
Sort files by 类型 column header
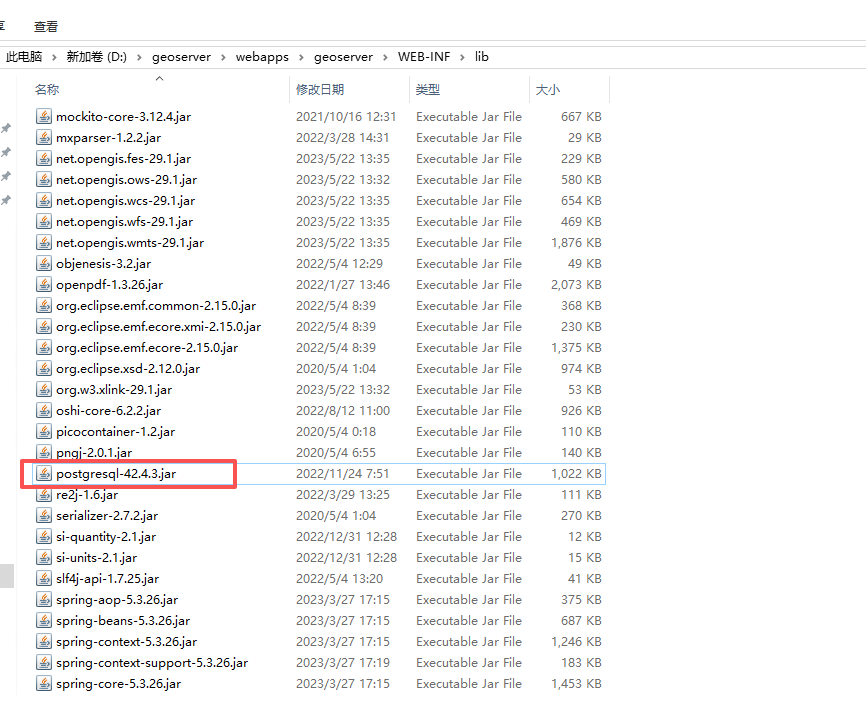click(x=427, y=89)
